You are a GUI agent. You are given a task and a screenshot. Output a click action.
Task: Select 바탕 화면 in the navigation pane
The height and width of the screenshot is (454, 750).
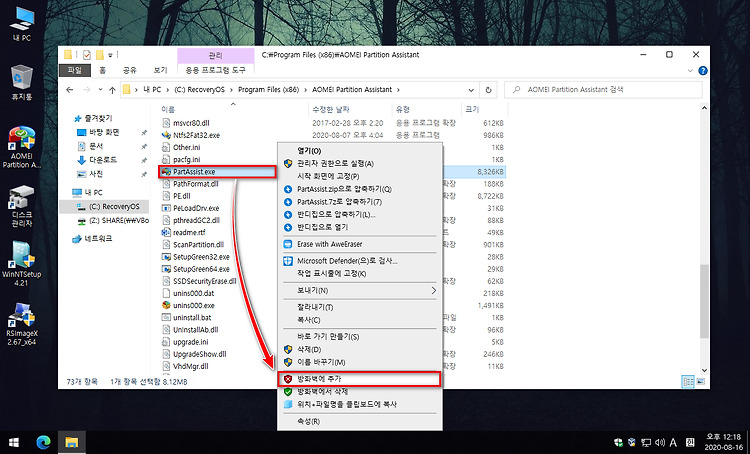[104, 133]
